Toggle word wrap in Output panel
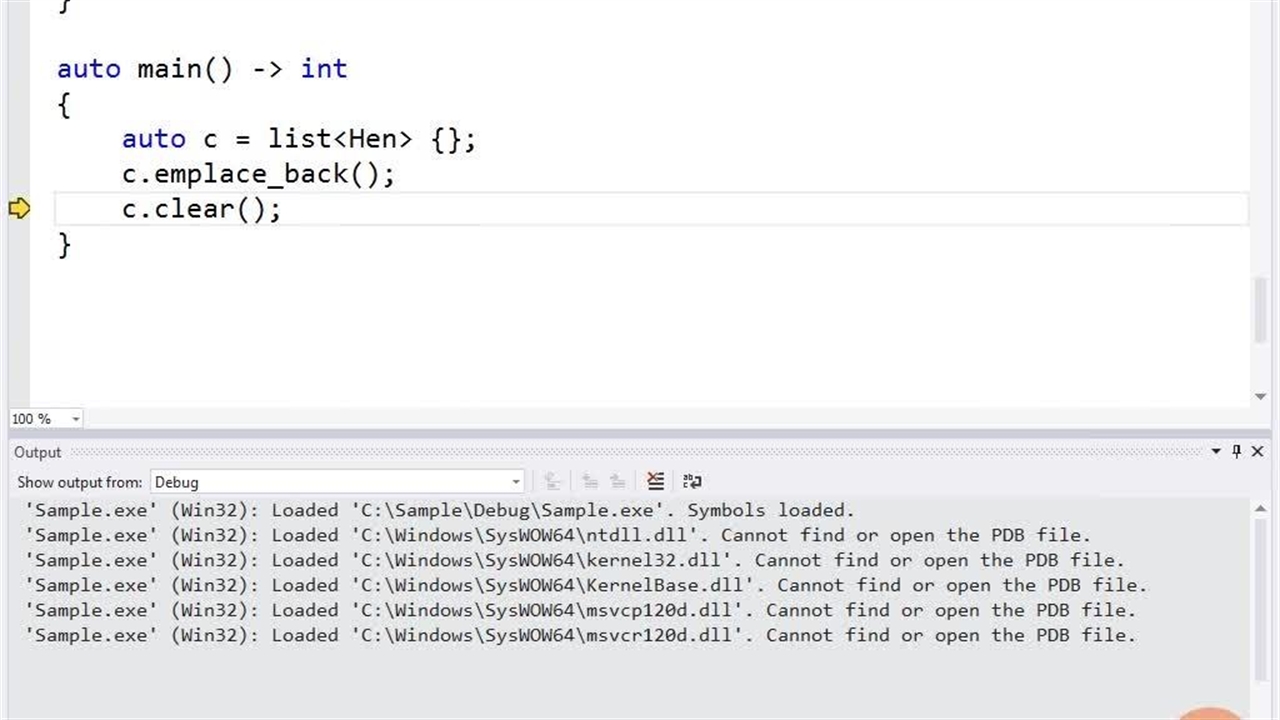This screenshot has width=1280, height=720. click(692, 482)
